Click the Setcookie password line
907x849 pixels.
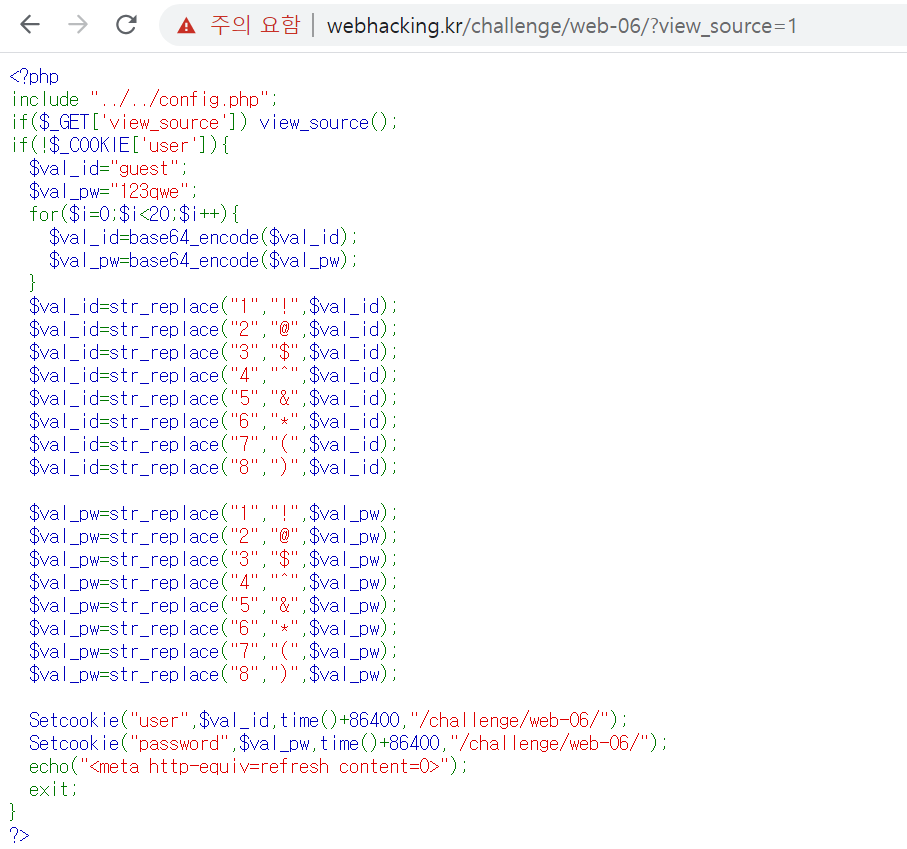(x=260, y=743)
